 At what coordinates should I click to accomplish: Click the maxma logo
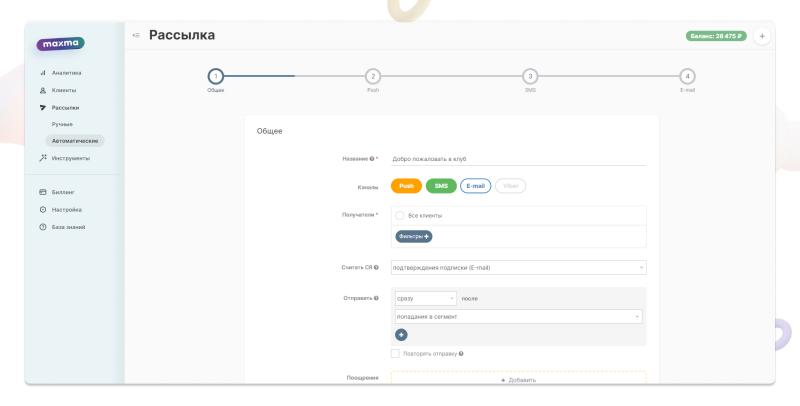tap(60, 44)
